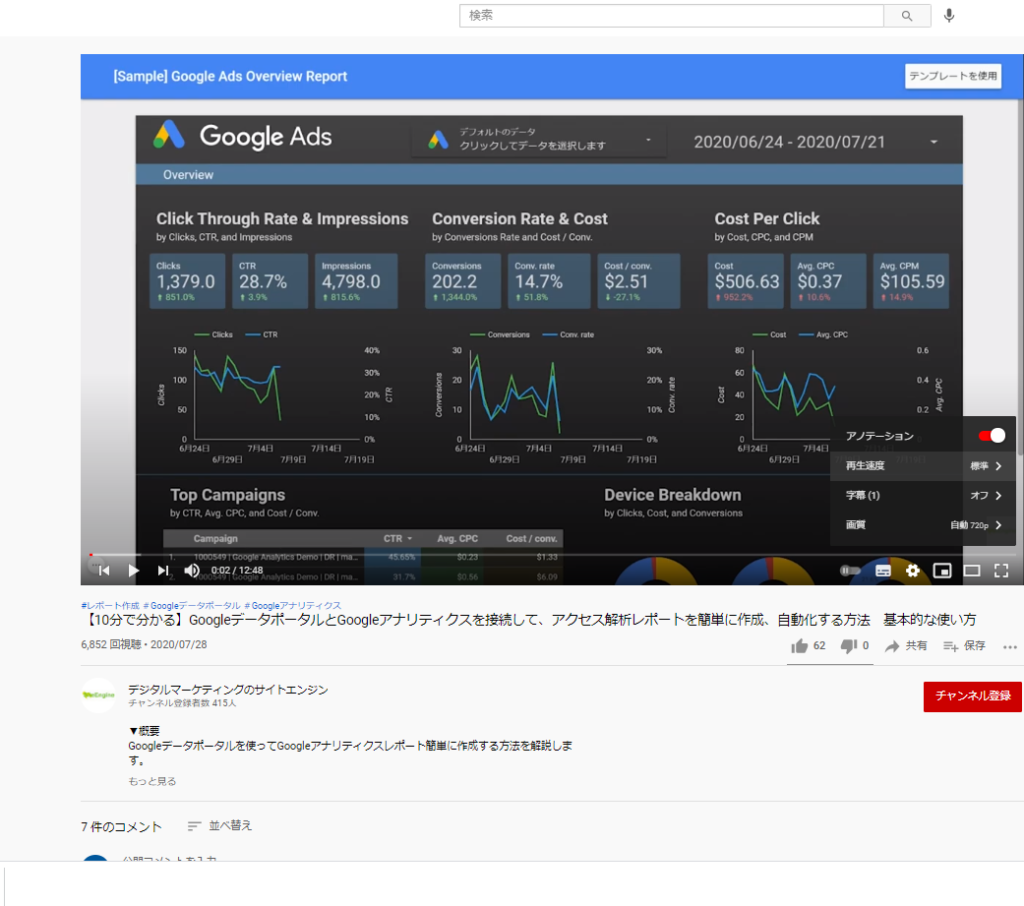Select the Overview tab in report

tap(188, 174)
